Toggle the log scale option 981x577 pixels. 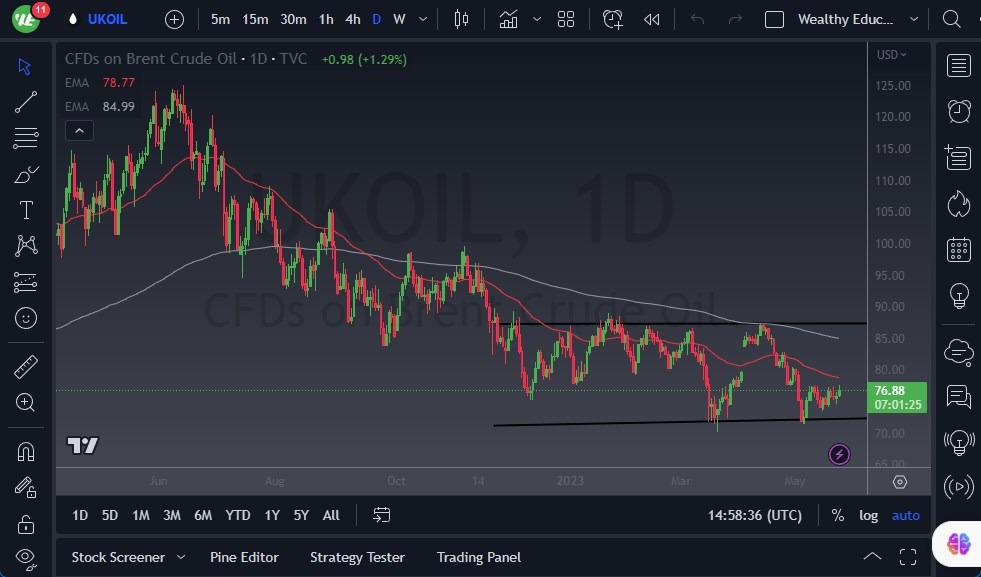tap(868, 515)
